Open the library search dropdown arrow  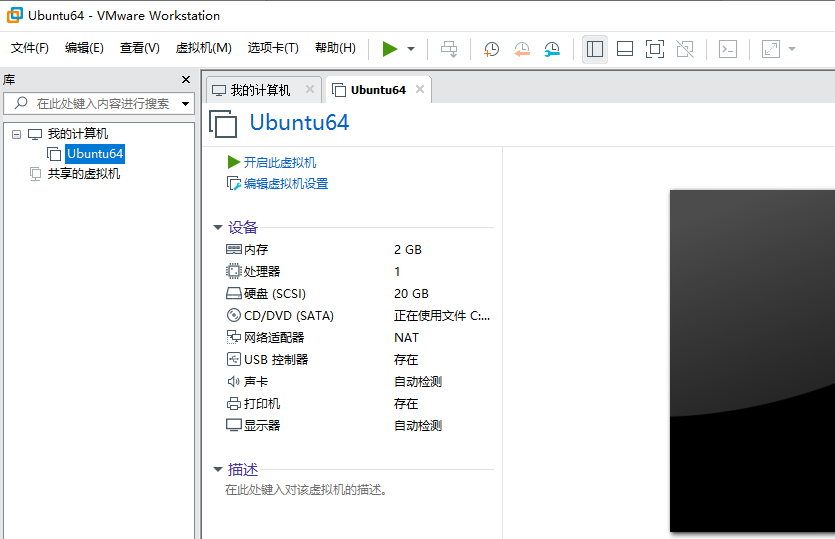coord(185,103)
